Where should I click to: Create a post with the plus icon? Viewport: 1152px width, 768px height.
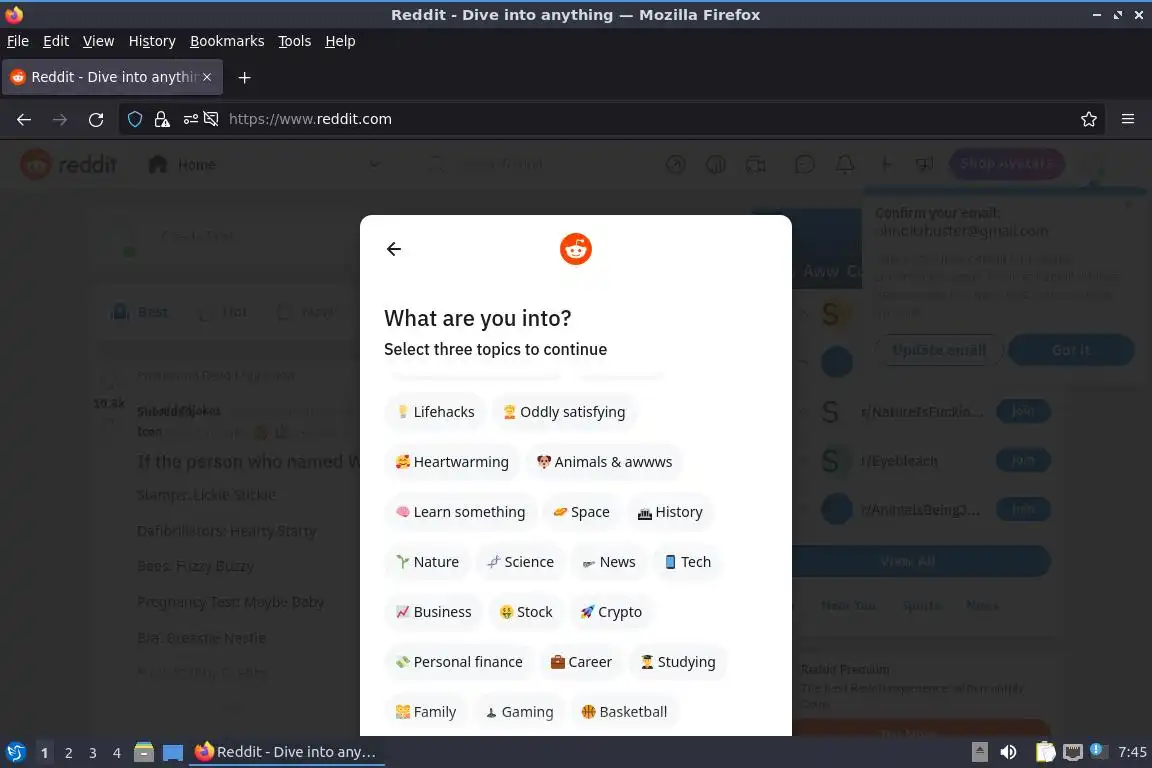tap(885, 165)
